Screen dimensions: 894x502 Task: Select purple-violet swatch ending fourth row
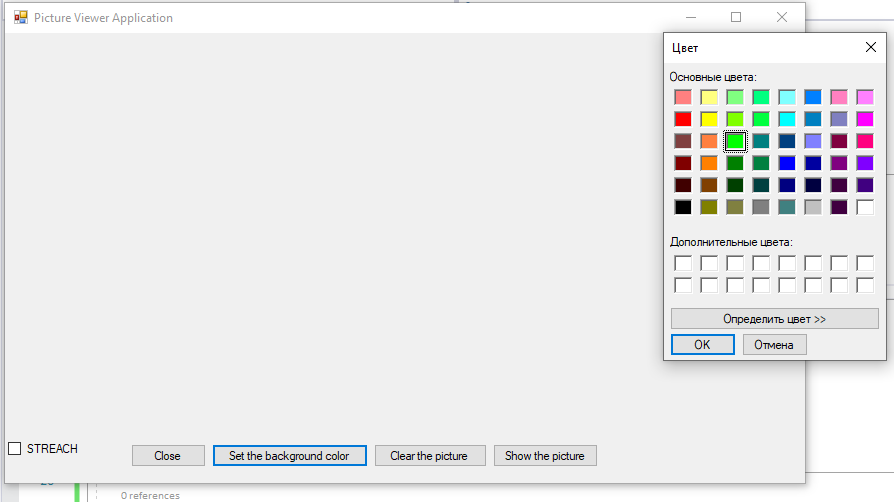click(x=865, y=163)
